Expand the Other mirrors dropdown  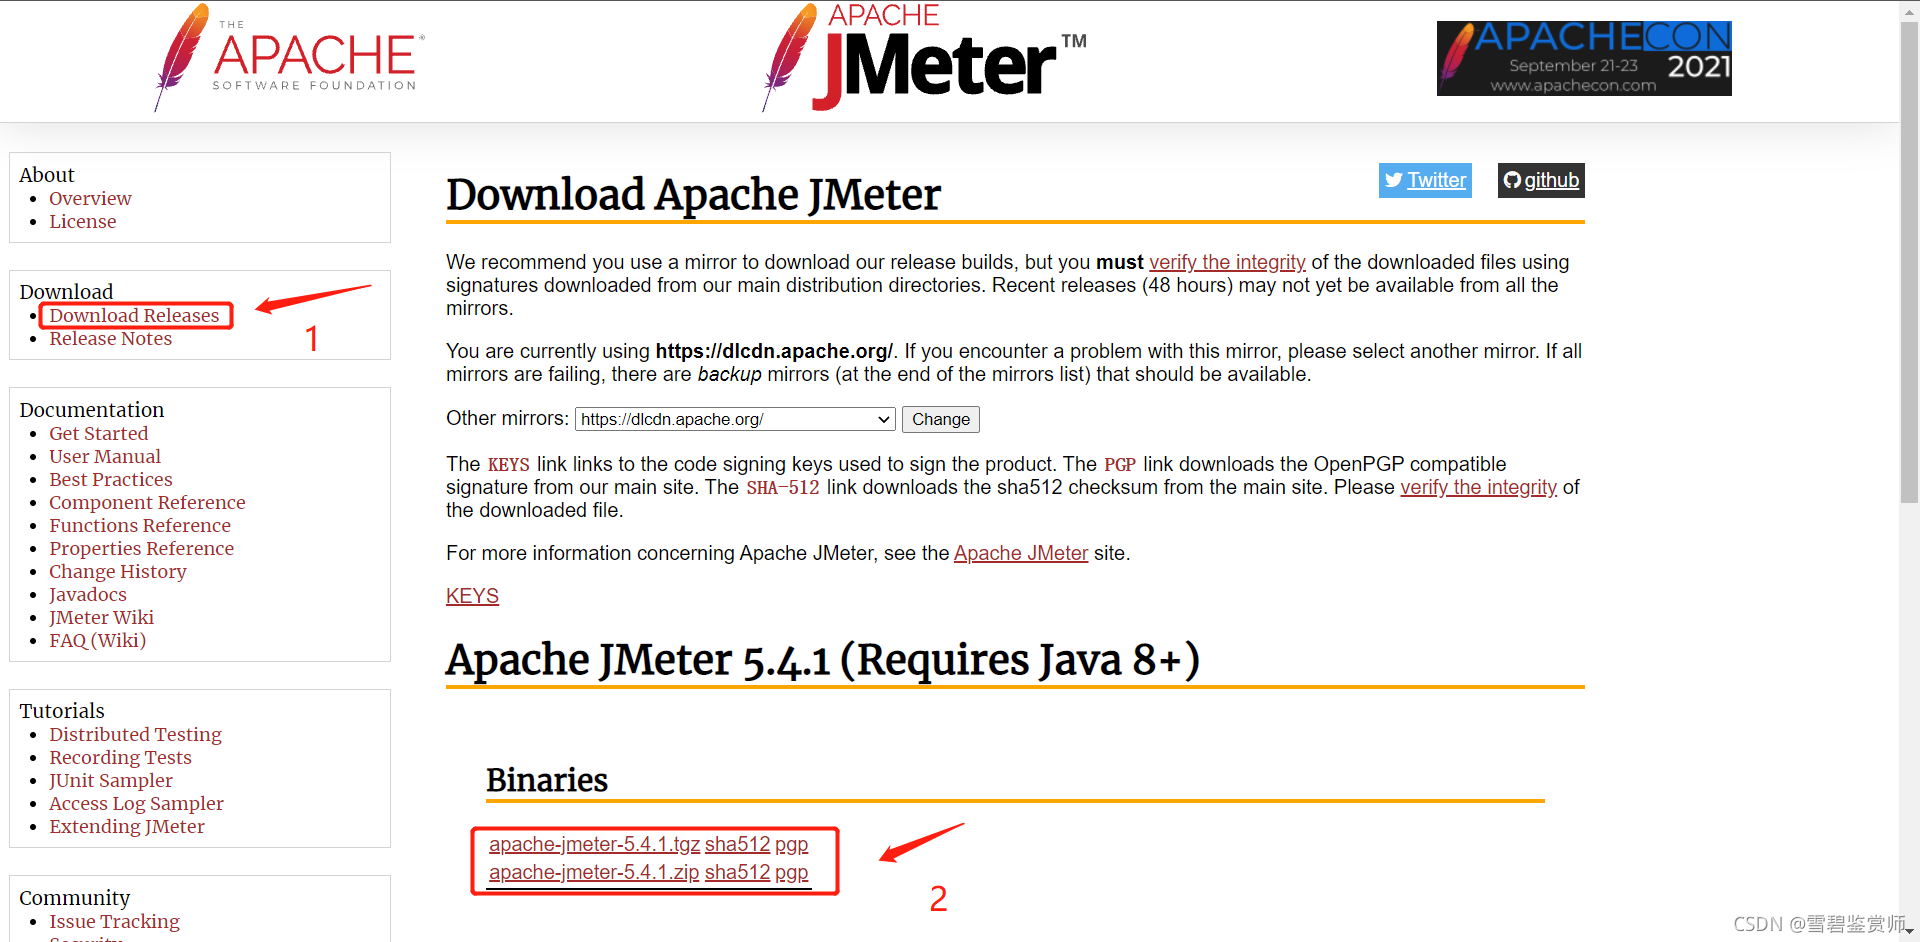[x=735, y=419]
